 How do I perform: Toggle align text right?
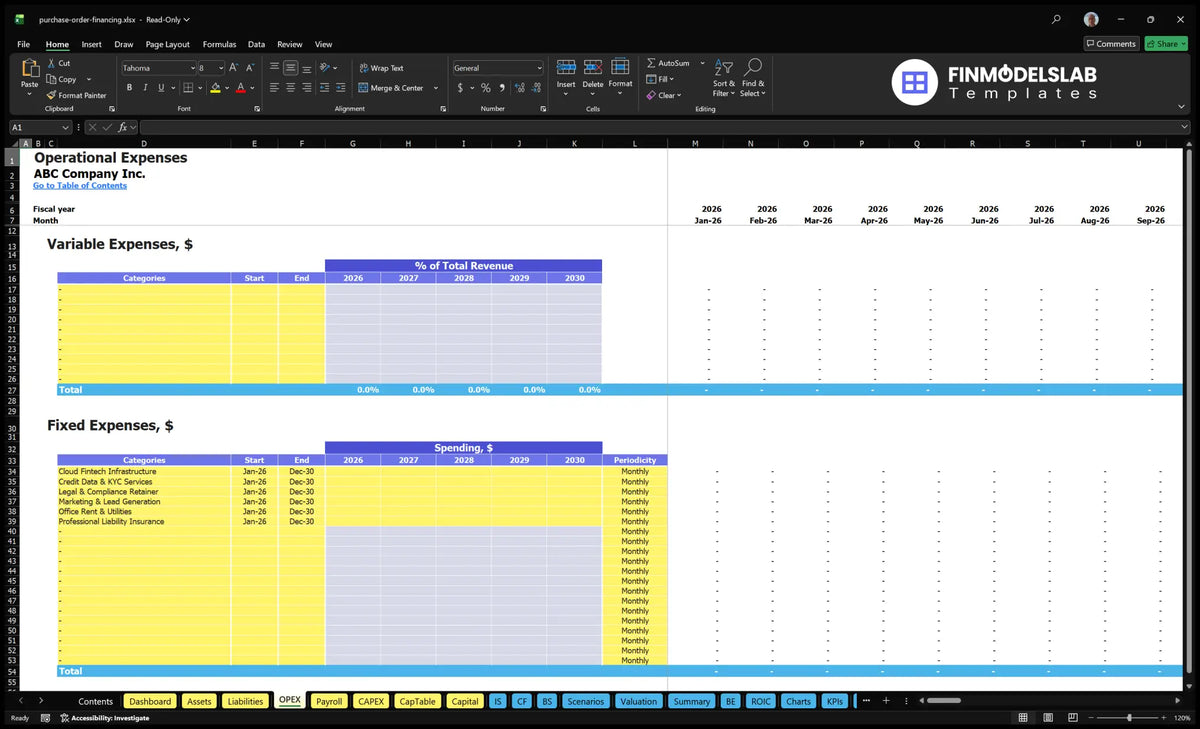click(306, 88)
